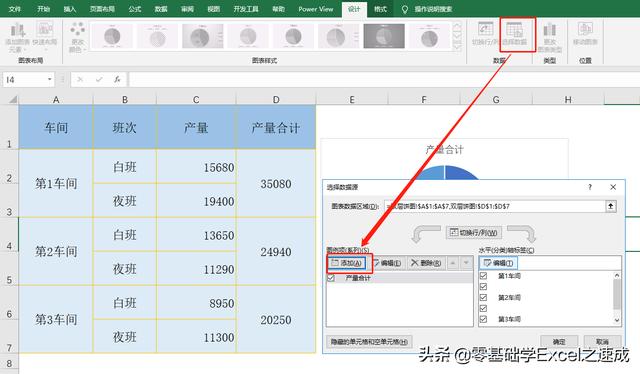Show previous chart styles row with up arrow

click(x=457, y=26)
